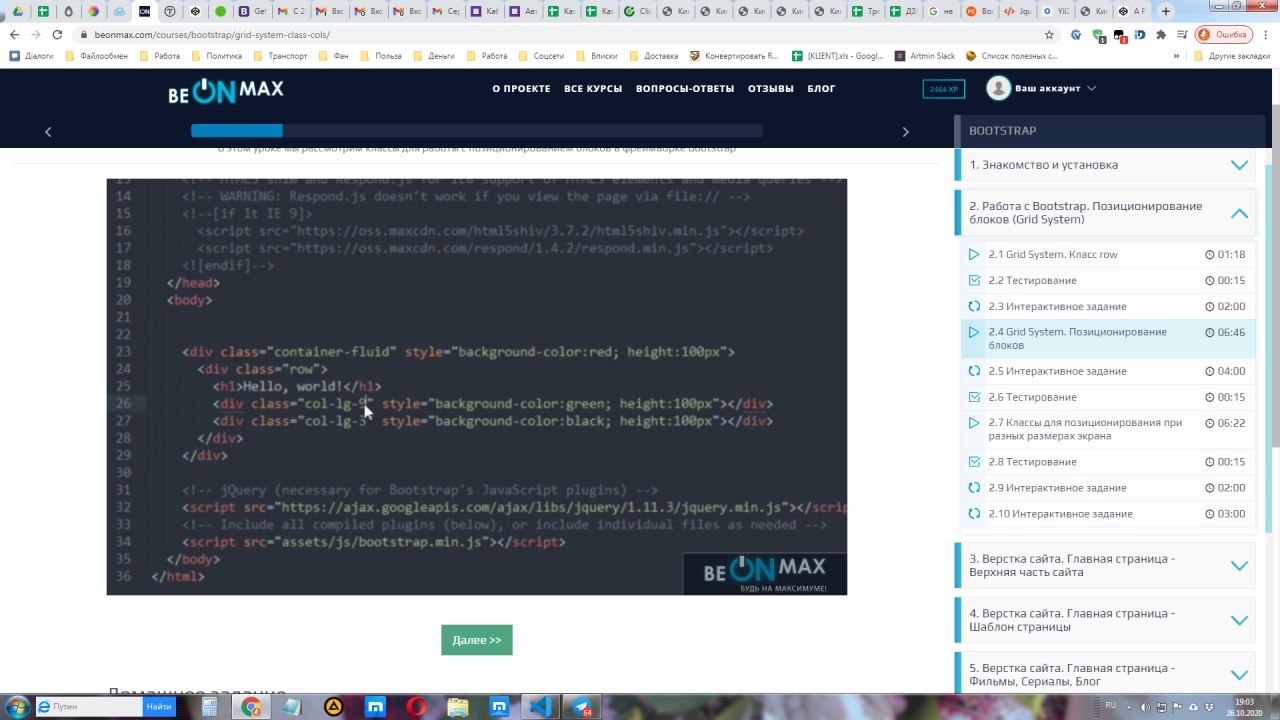Open О ПРОЕКТЕ menu item
Screen dimensions: 1280x720
pos(521,88)
